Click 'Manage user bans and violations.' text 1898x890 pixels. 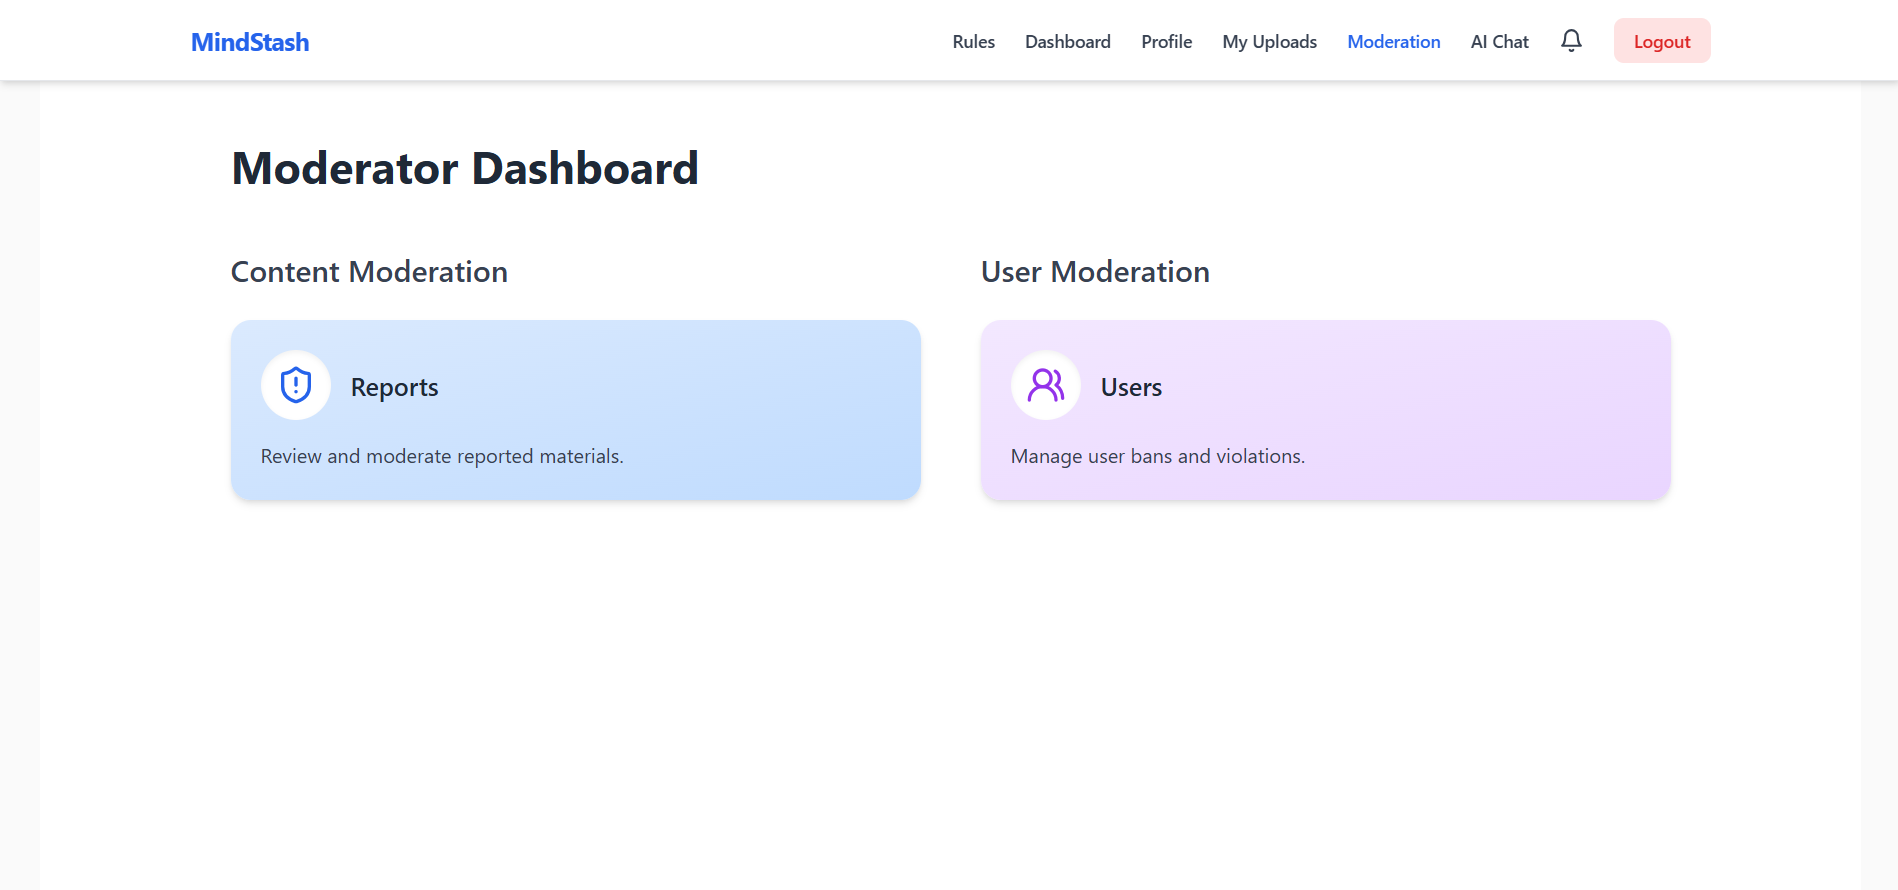click(x=1158, y=456)
